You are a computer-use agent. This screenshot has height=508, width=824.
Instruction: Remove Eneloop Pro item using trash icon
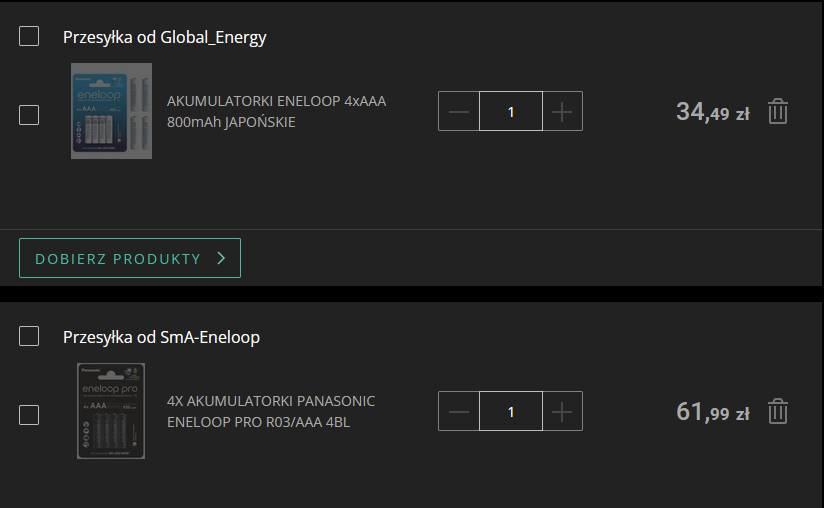pos(778,411)
